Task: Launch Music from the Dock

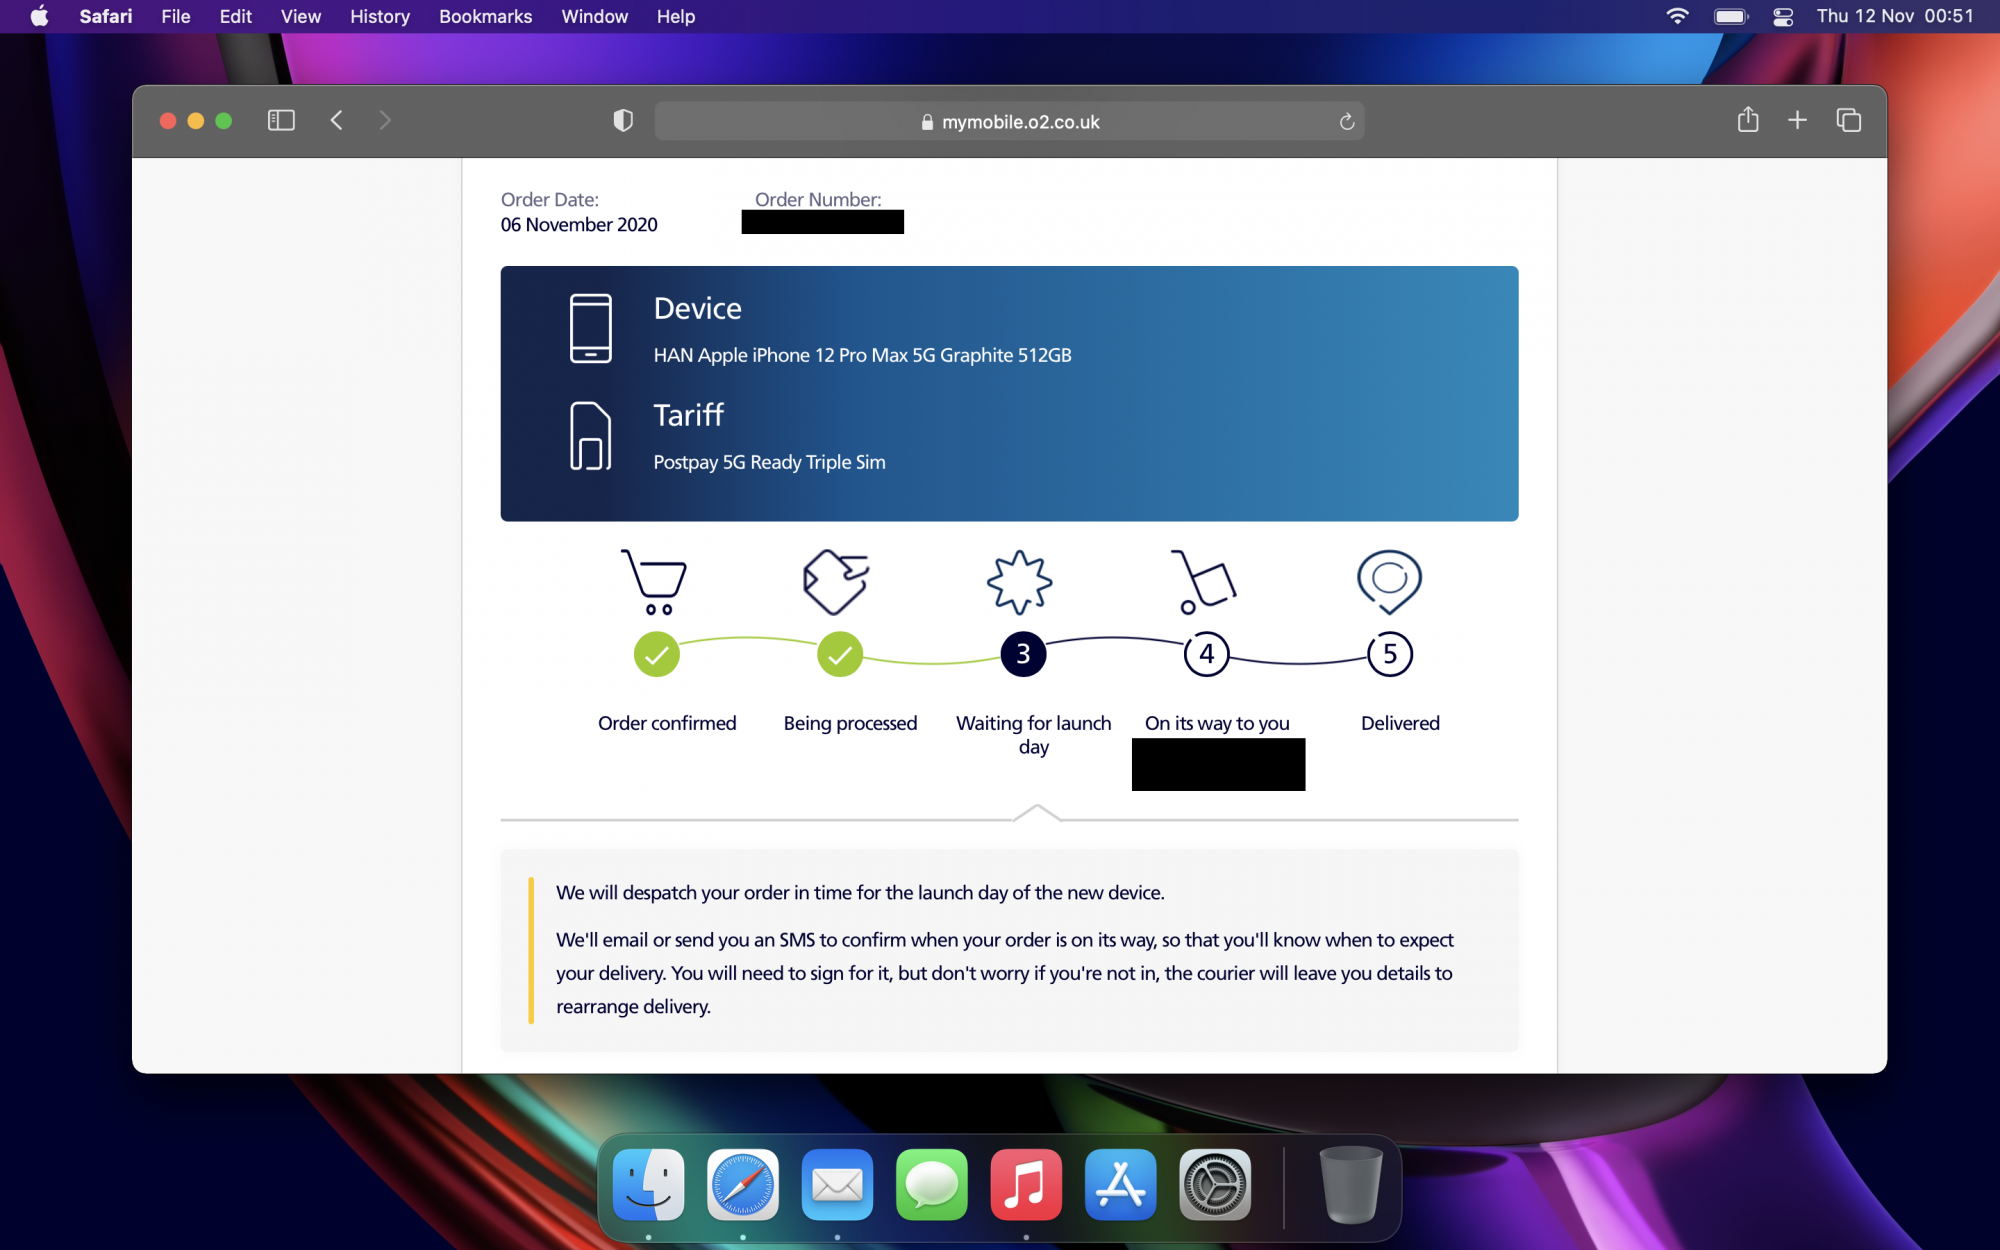Action: (x=1025, y=1185)
